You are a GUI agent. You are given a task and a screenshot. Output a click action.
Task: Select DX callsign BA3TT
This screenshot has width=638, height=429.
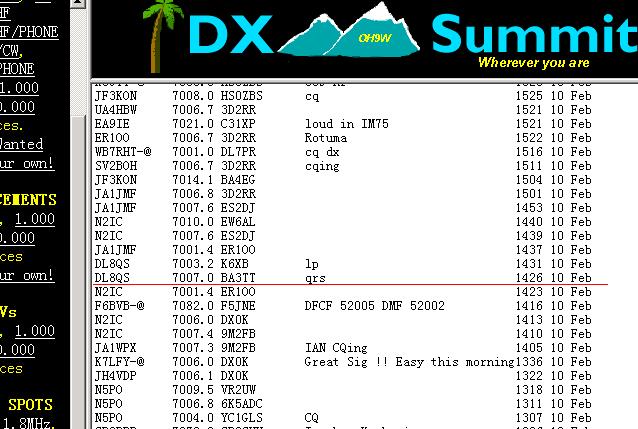coord(238,278)
